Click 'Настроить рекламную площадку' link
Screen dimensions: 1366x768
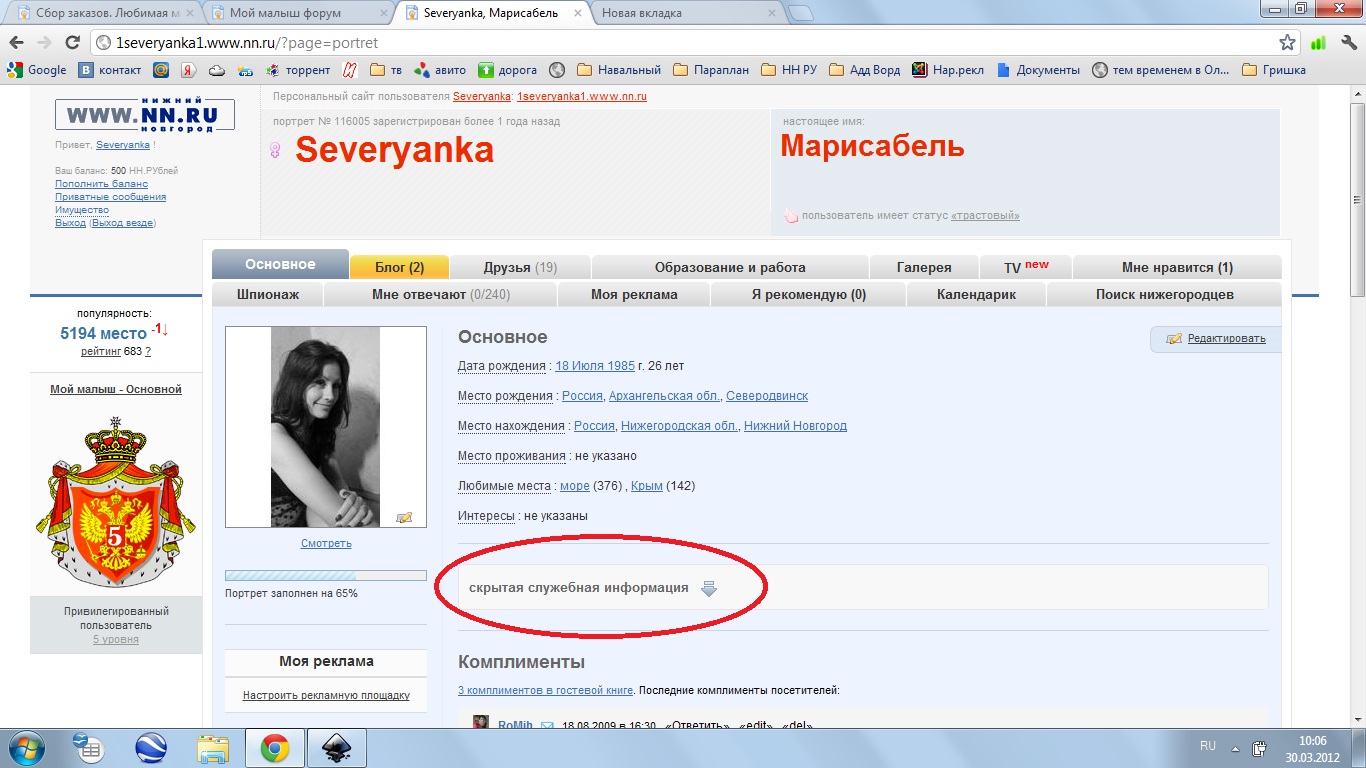(x=326, y=696)
